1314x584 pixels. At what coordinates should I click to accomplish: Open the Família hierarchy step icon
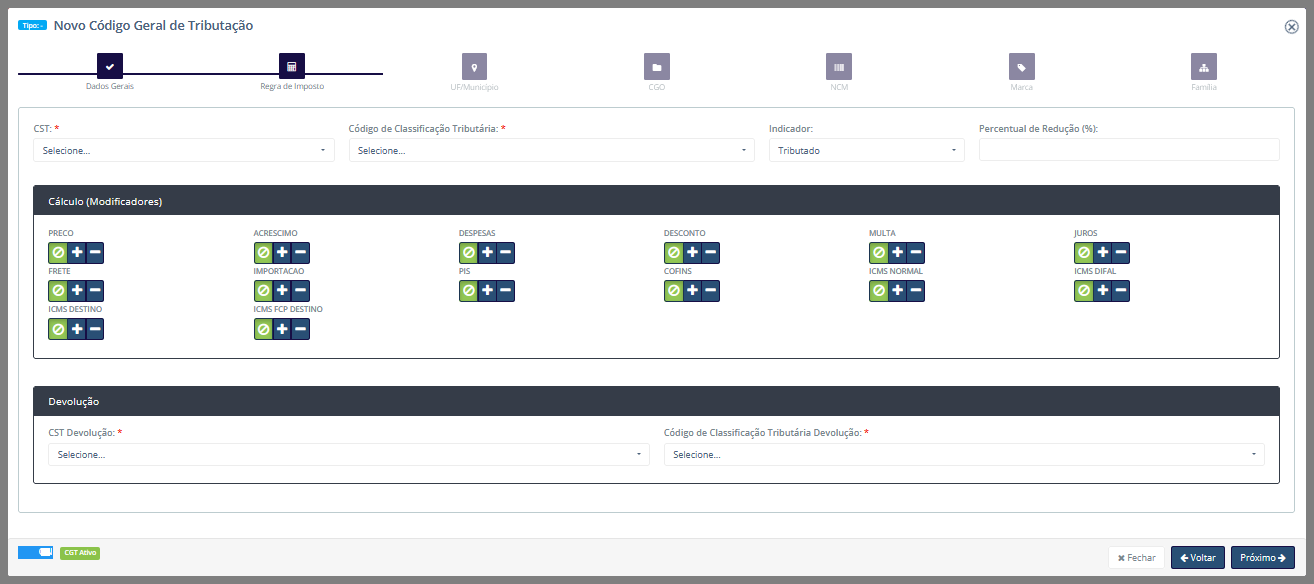tap(1204, 67)
